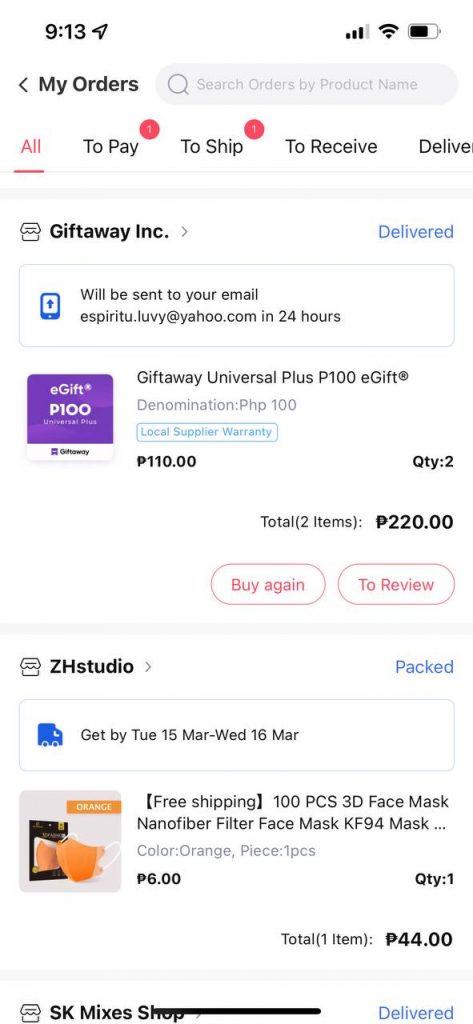473x1024 pixels.
Task: Click the Buy again button
Action: tap(268, 584)
